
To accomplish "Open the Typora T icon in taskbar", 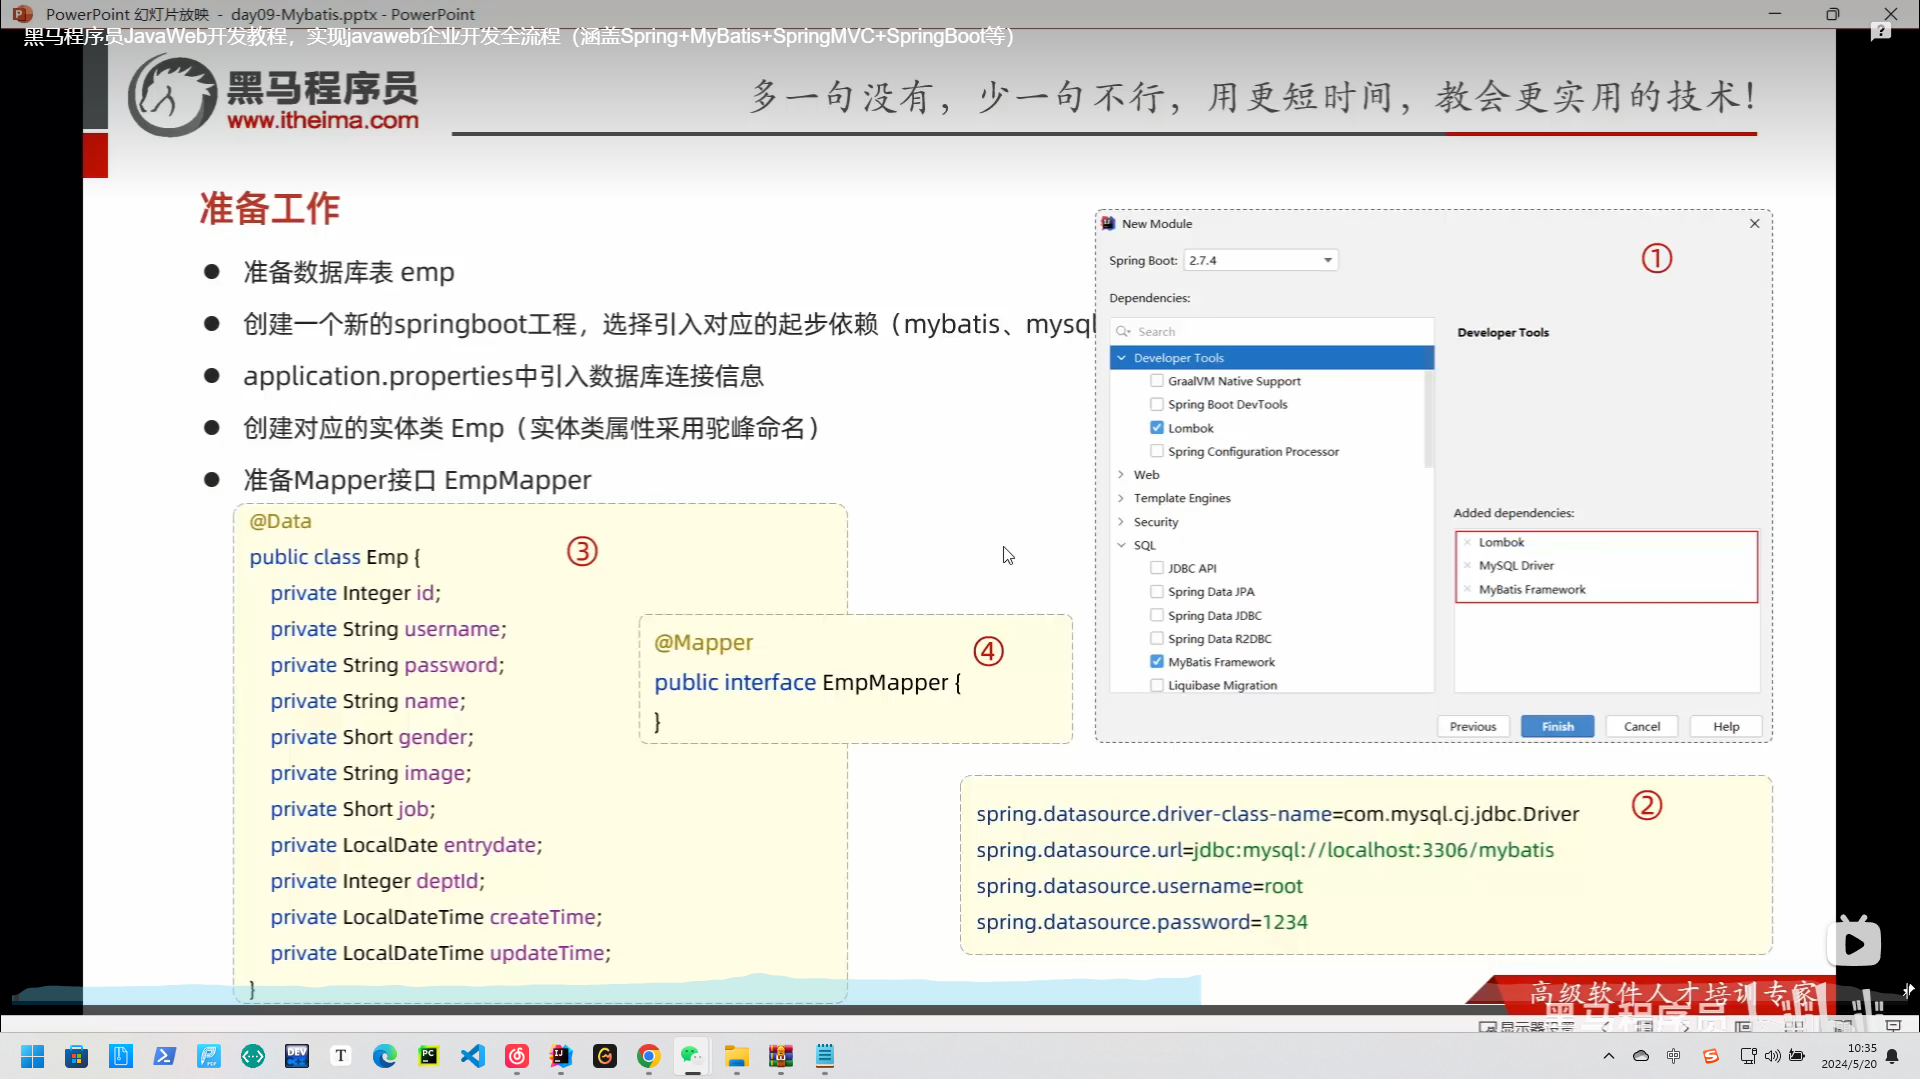I will [x=341, y=1056].
